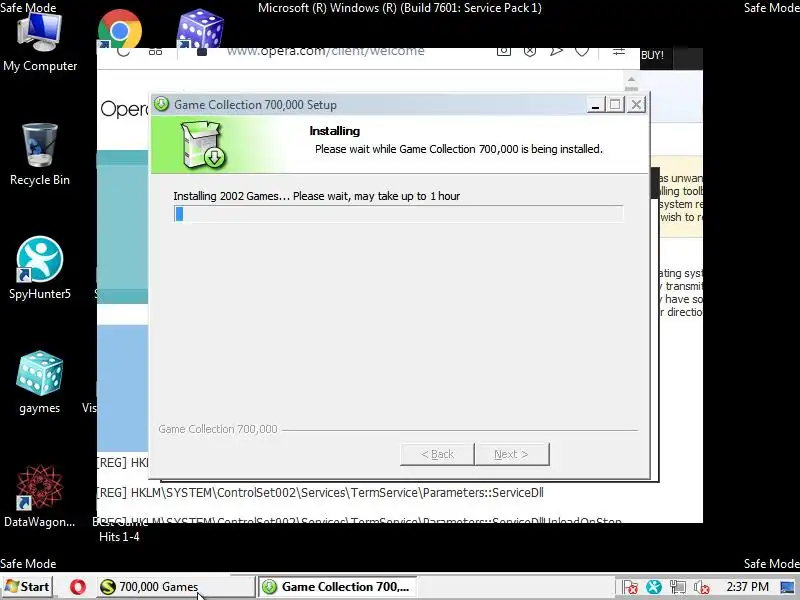Image resolution: width=800 pixels, height=600 pixels.
Task: Click the Installing 2002 Games status text
Action: (316, 196)
